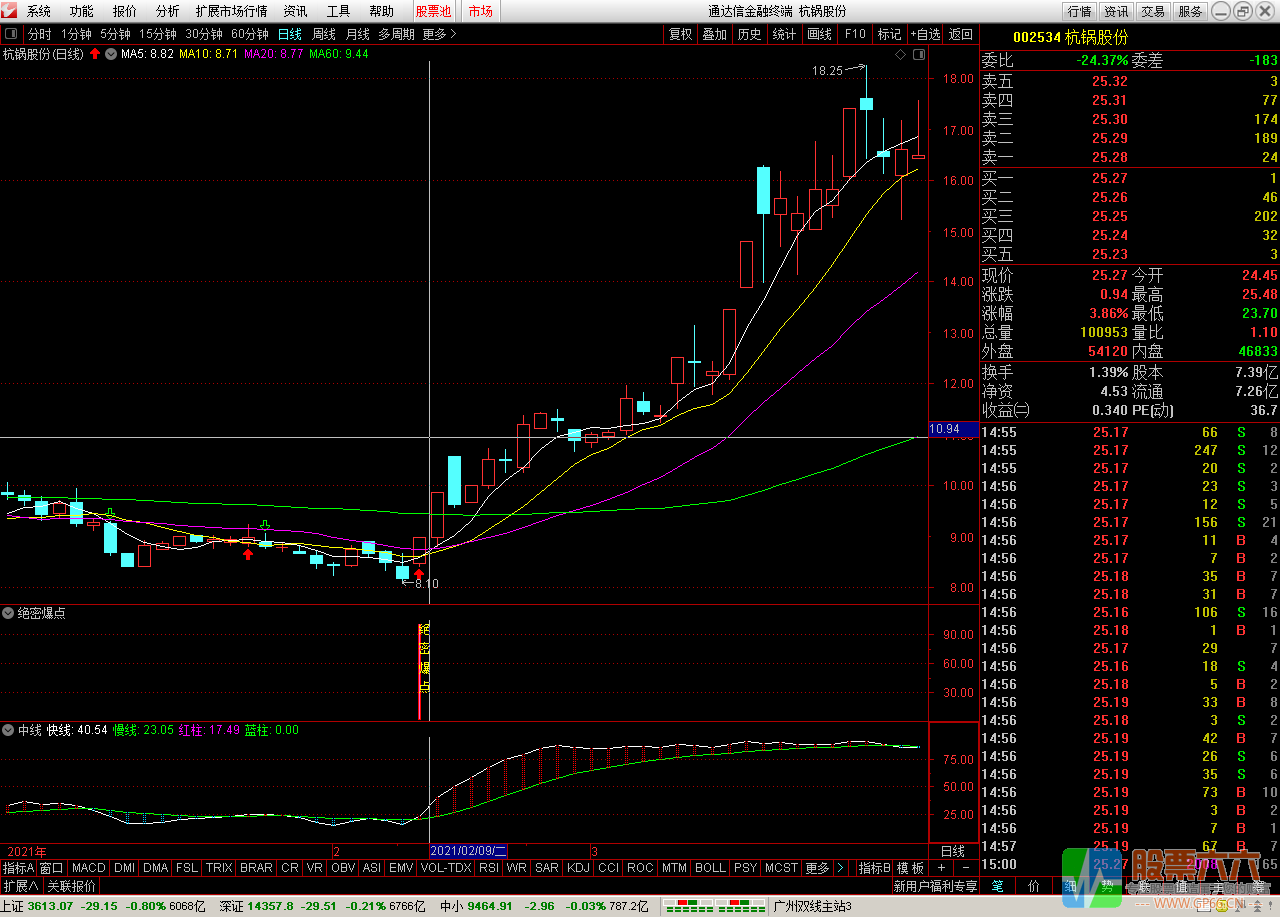Click the 服务 button at top right
The width and height of the screenshot is (1280, 918).
1190,11
